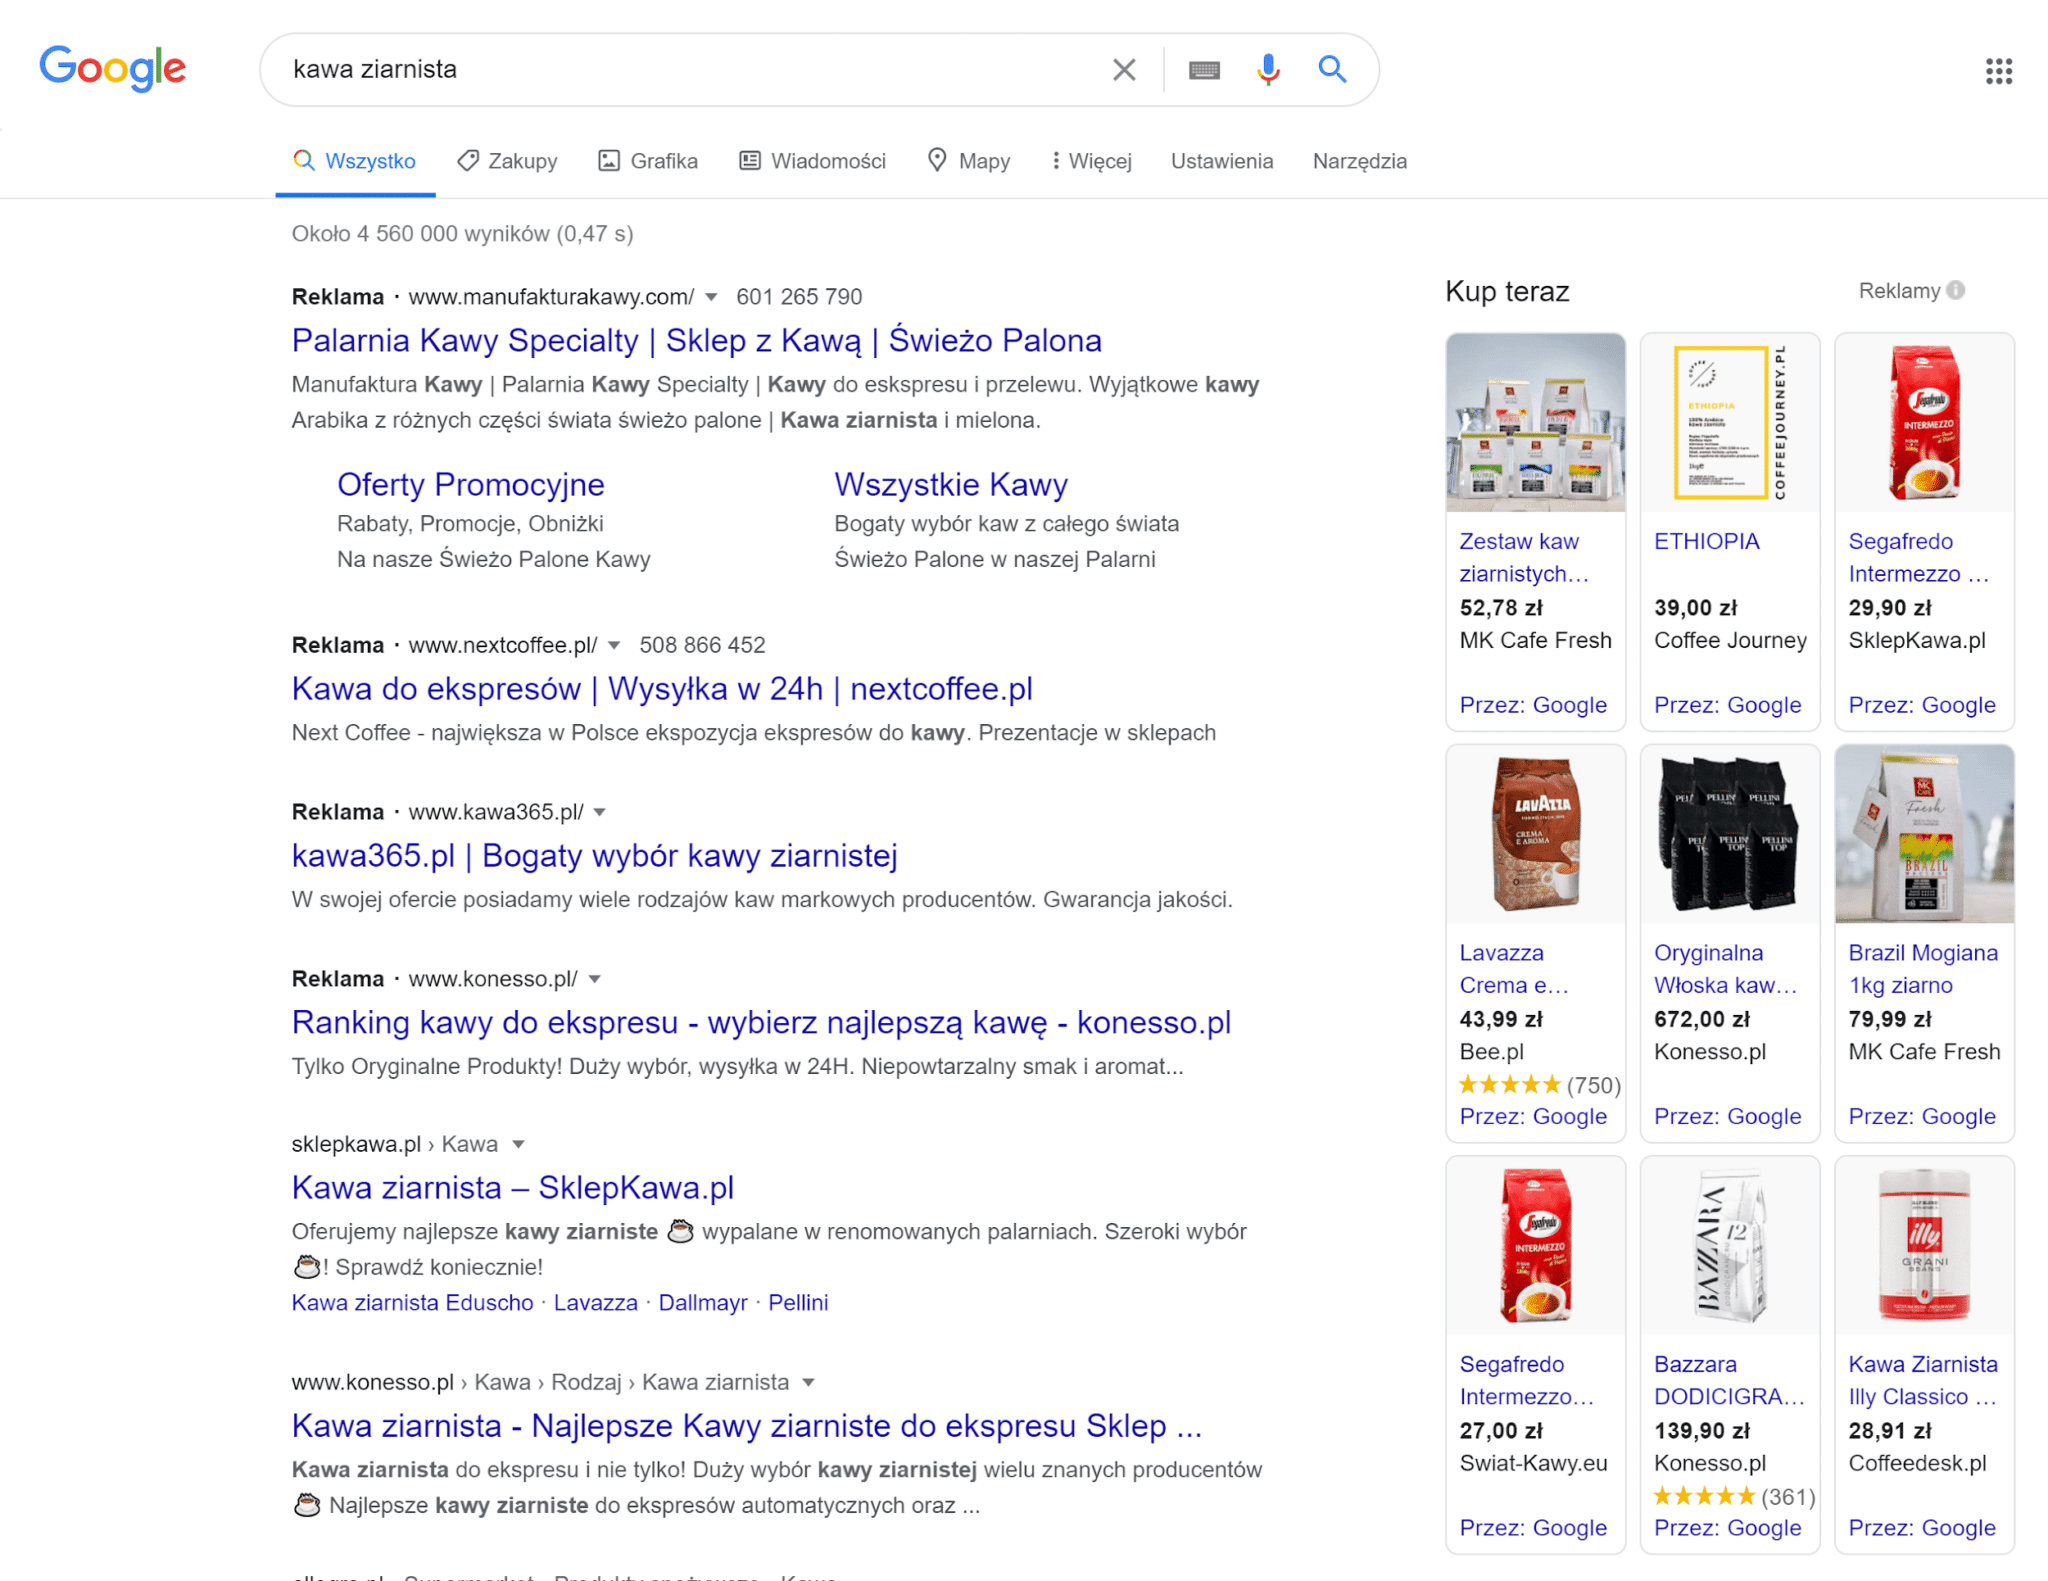Click Illy Classico can product image

pos(1924,1245)
